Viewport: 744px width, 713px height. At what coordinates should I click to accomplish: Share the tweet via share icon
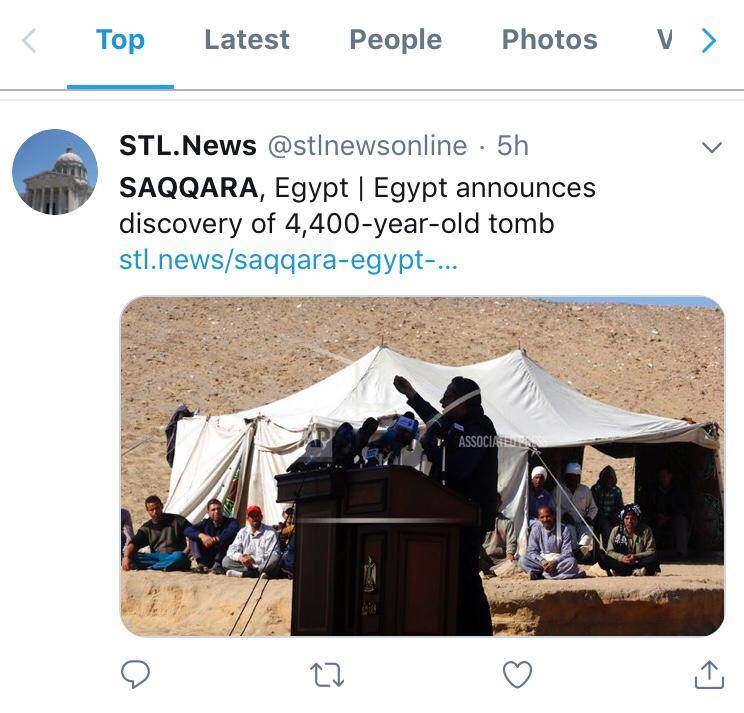pos(709,674)
